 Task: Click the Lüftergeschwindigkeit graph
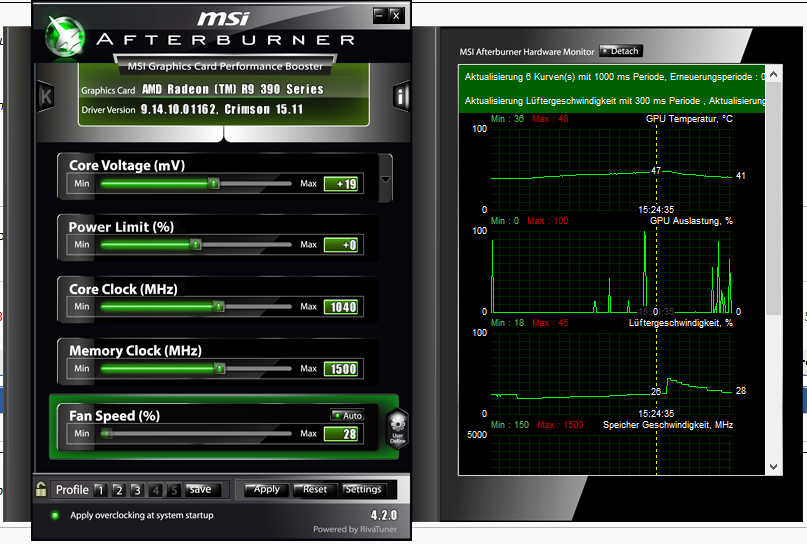tap(611, 373)
